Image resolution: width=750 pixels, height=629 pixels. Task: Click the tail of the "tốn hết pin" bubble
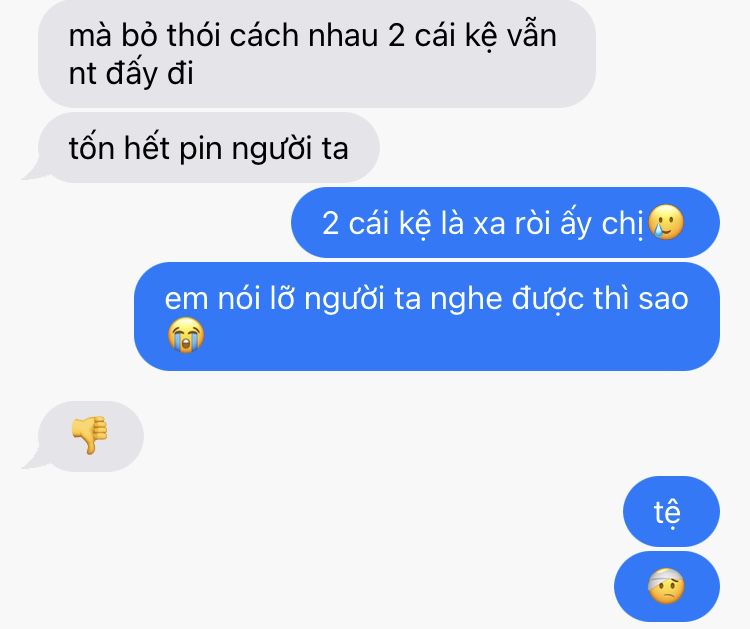click(33, 171)
